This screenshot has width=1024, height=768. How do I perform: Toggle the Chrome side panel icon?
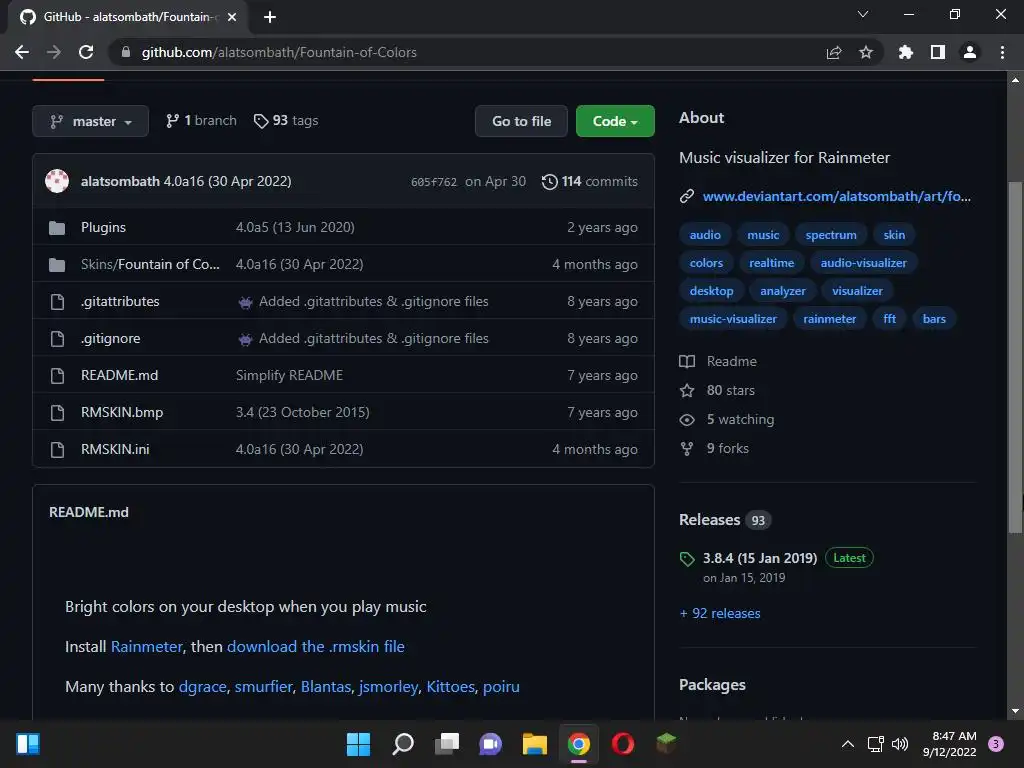(938, 52)
